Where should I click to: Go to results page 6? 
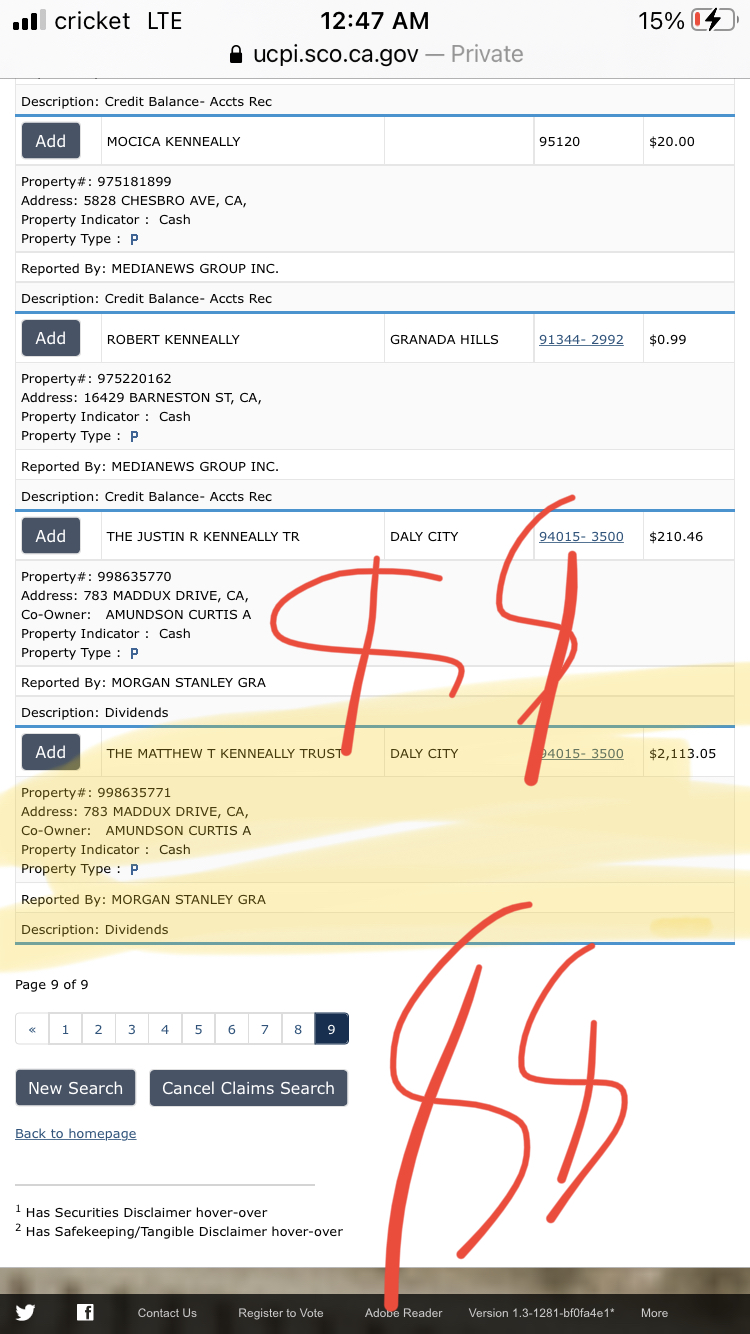[x=231, y=1029]
